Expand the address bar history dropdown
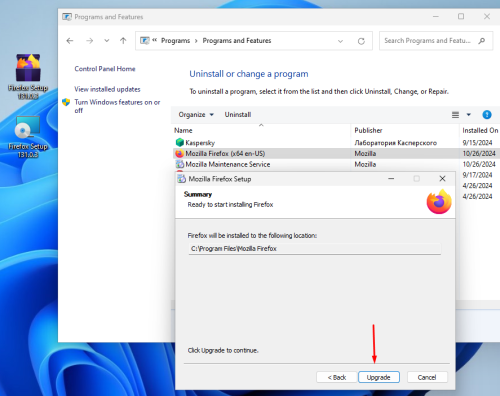Screen dimensions: 500x396 click(340, 41)
